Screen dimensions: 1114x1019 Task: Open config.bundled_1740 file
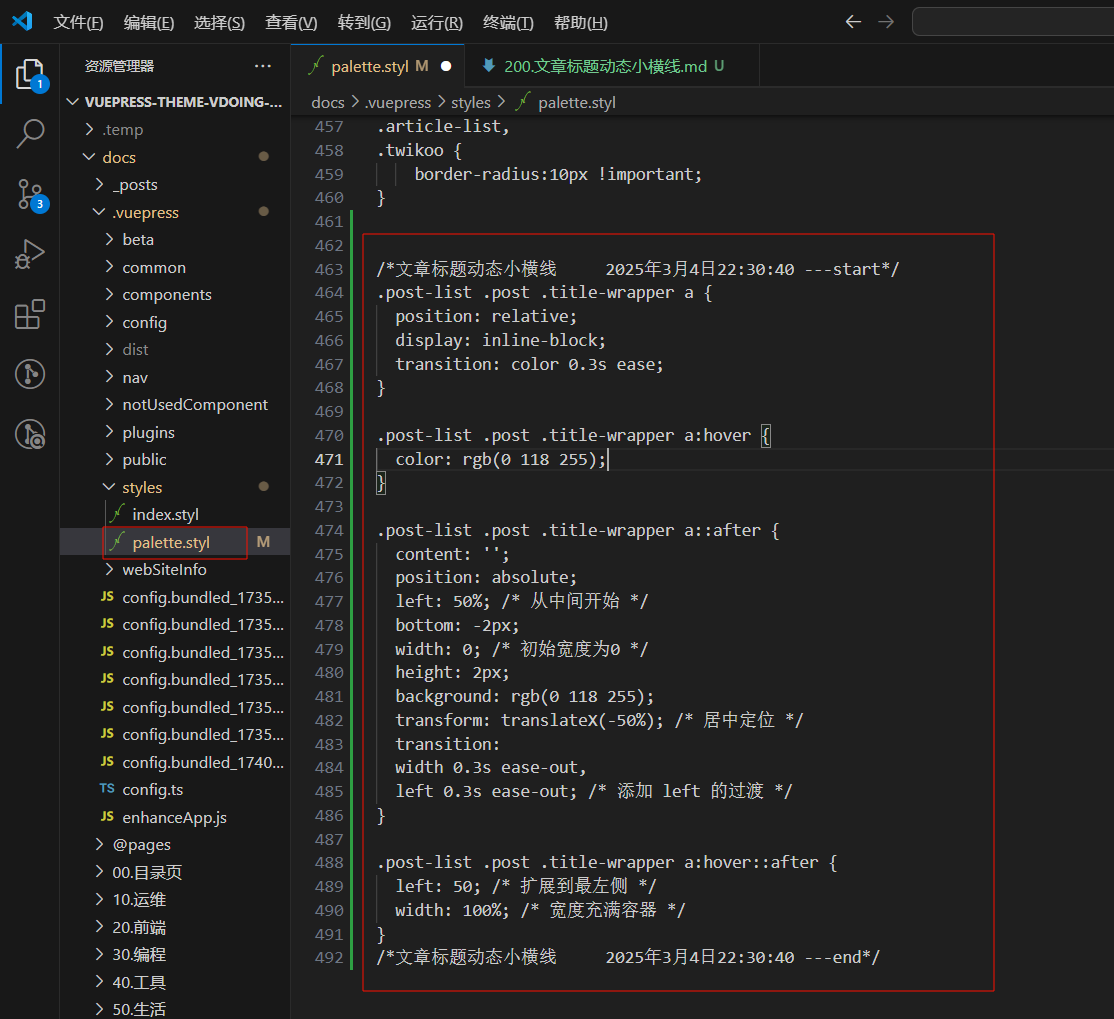click(175, 762)
